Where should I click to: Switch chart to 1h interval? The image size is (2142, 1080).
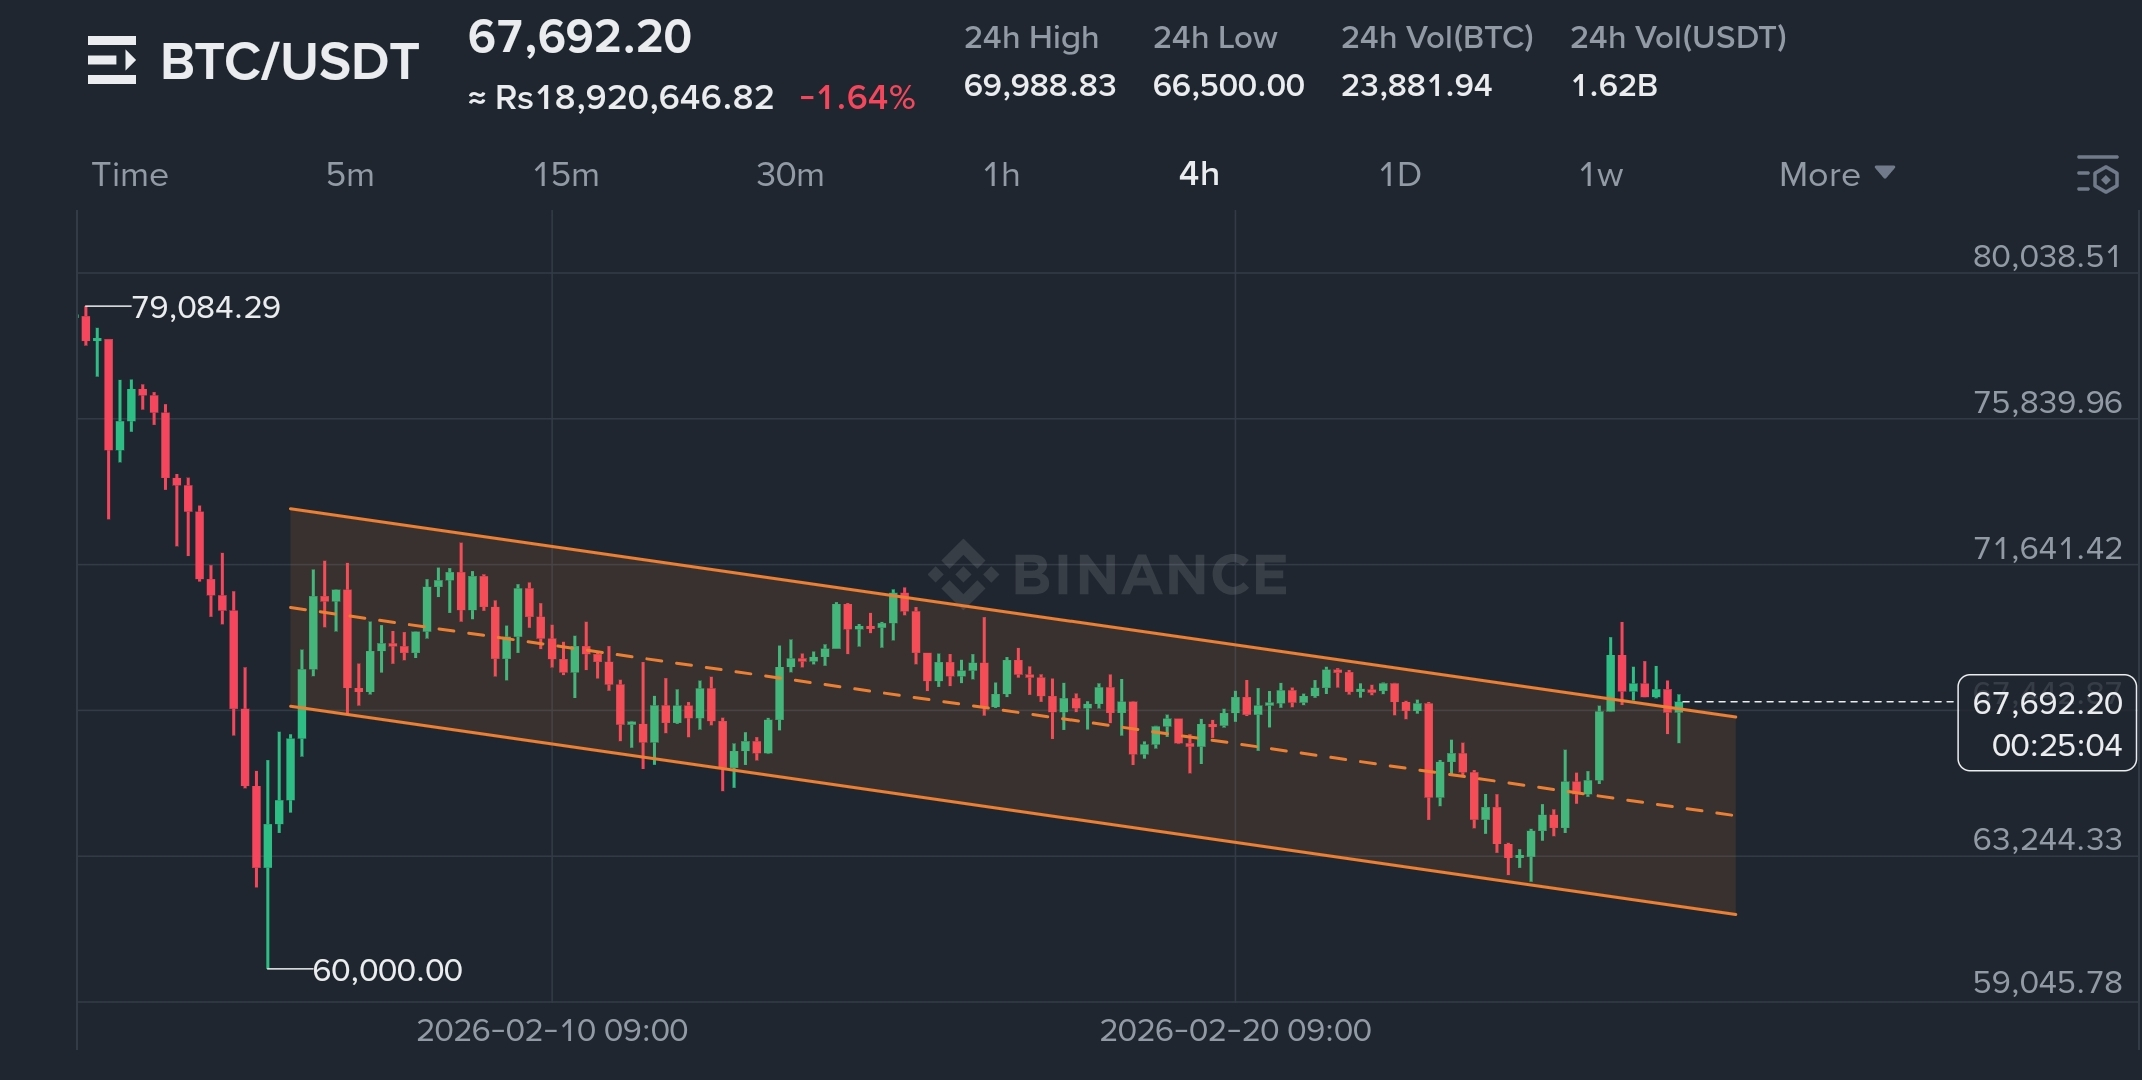(1001, 175)
